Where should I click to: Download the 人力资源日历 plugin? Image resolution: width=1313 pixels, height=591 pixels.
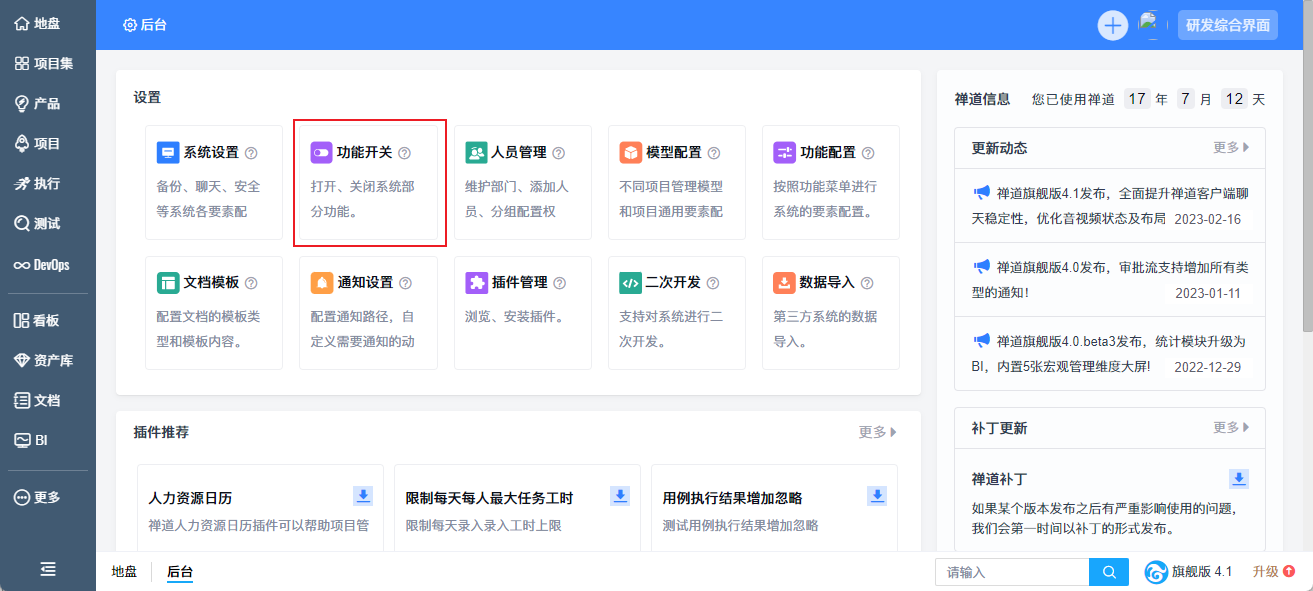pos(363,496)
